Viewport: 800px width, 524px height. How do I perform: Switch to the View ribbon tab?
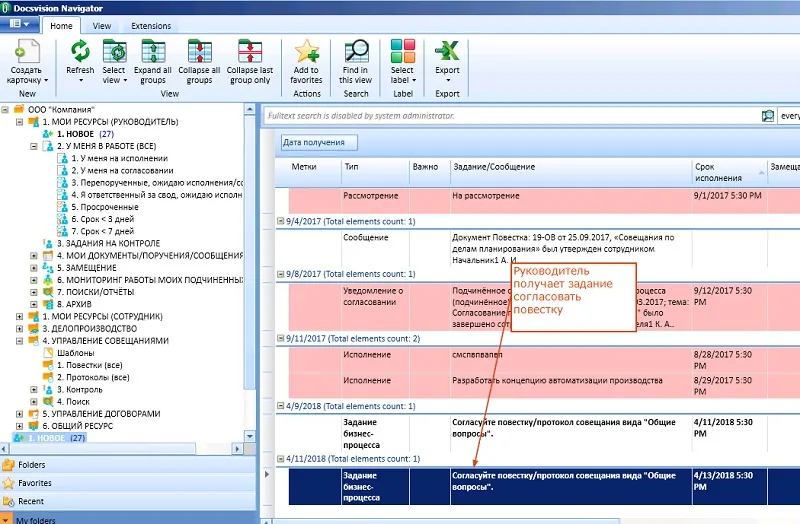pos(102,26)
